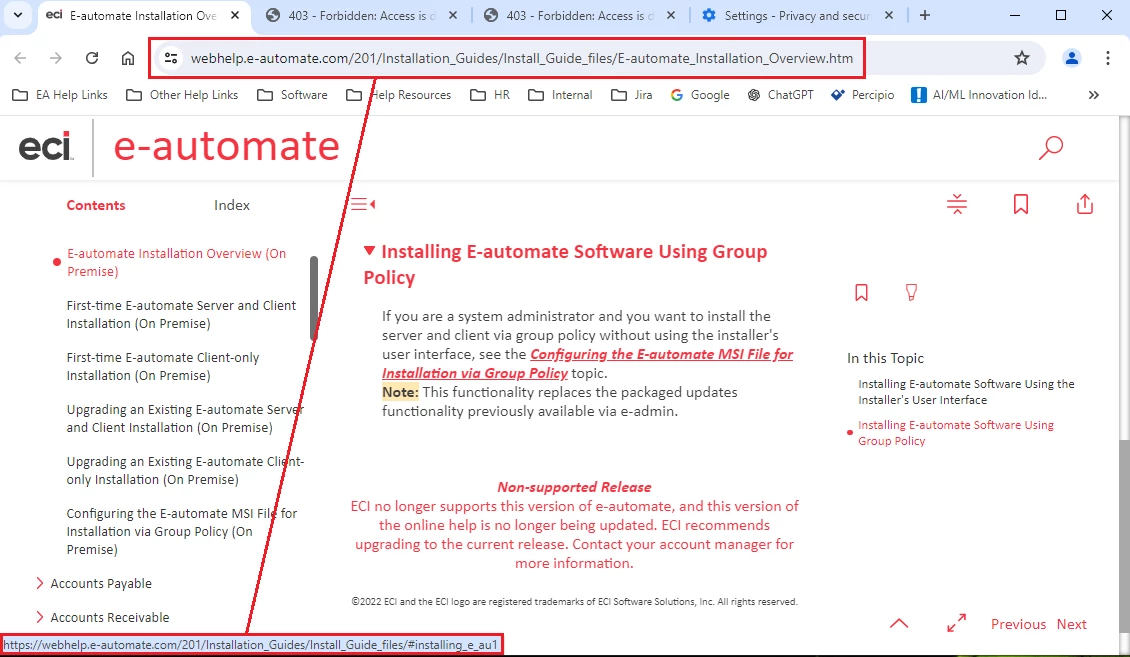Viewport: 1130px width, 657px height.
Task: Switch to the Contents tab
Action: 96,205
